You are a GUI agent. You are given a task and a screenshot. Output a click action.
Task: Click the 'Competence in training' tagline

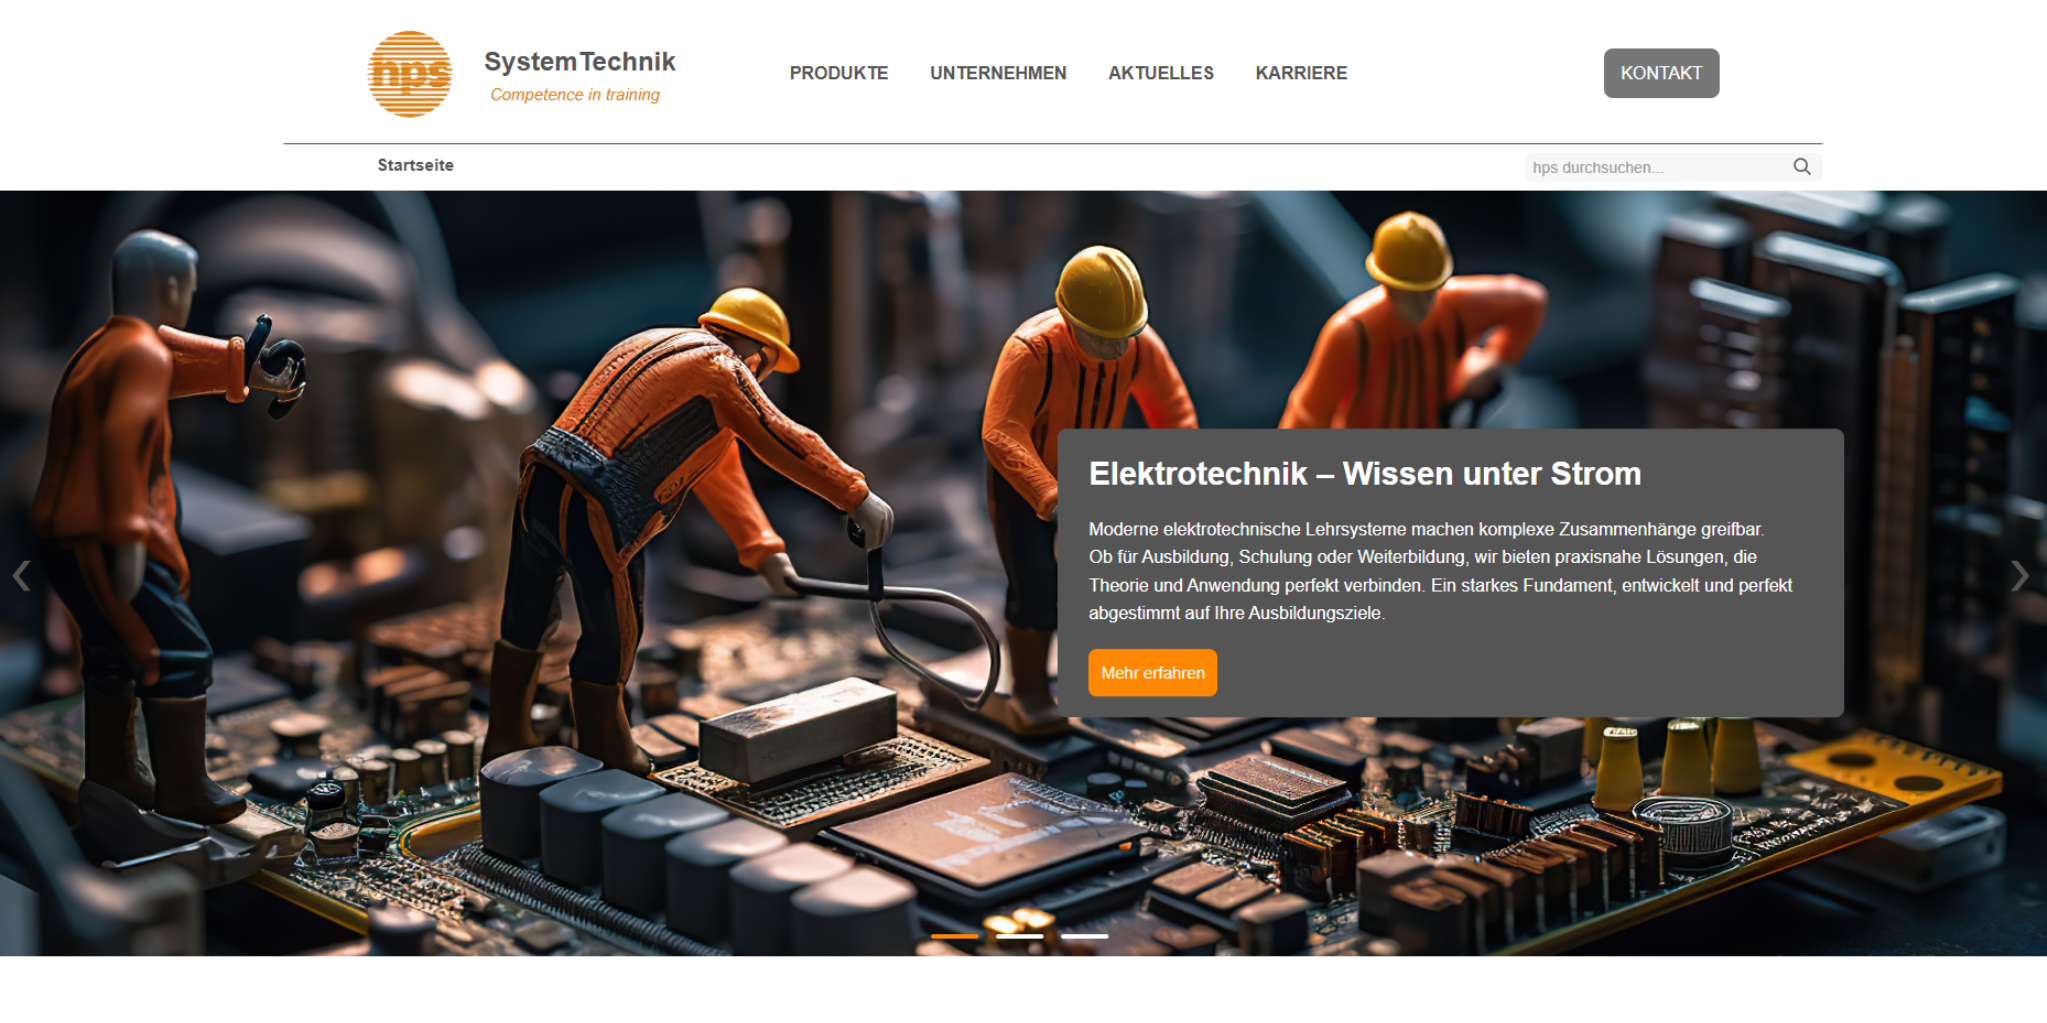(574, 95)
